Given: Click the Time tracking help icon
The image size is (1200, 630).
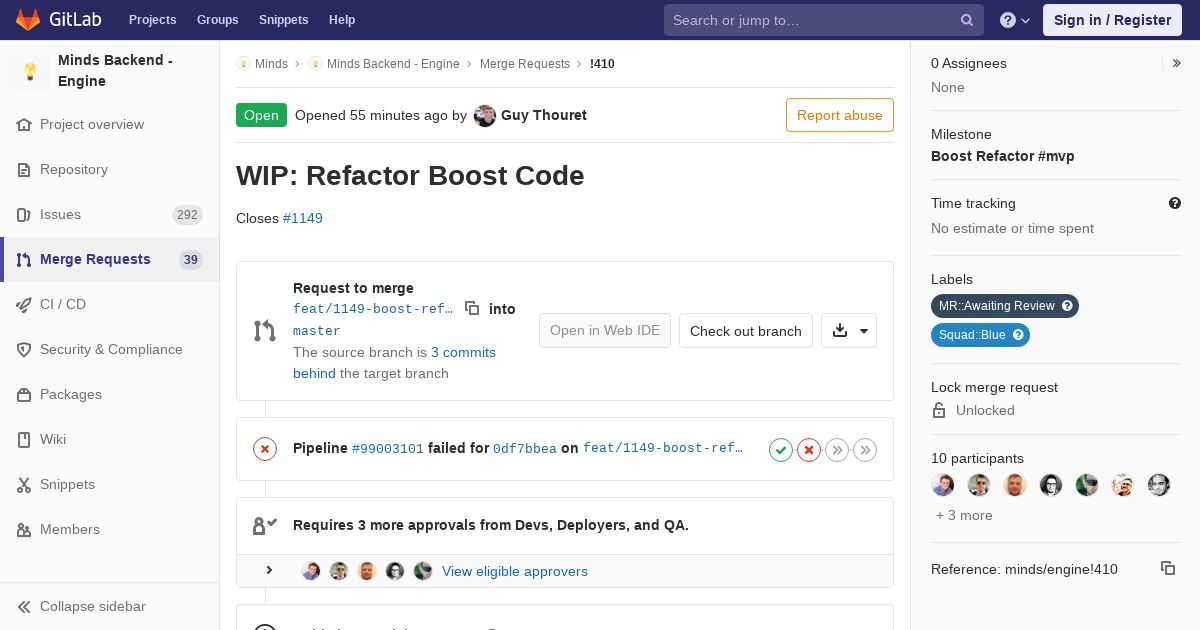Looking at the screenshot, I should (x=1175, y=203).
